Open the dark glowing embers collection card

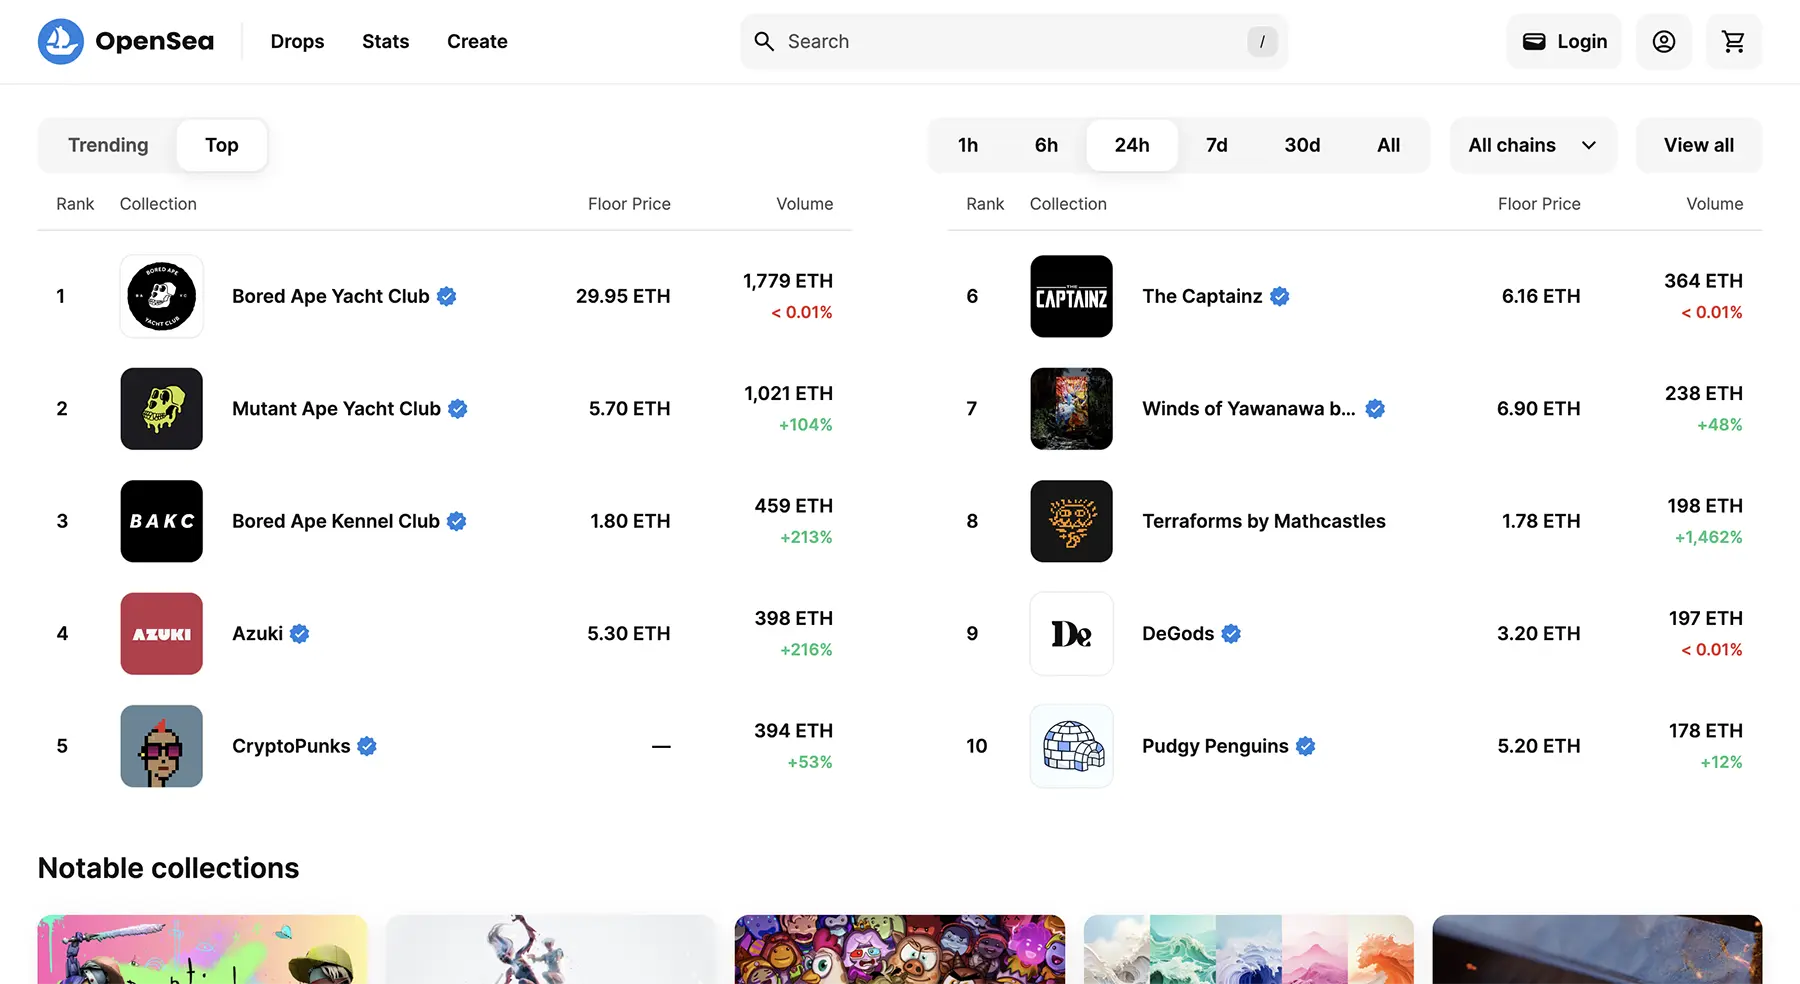click(1597, 949)
